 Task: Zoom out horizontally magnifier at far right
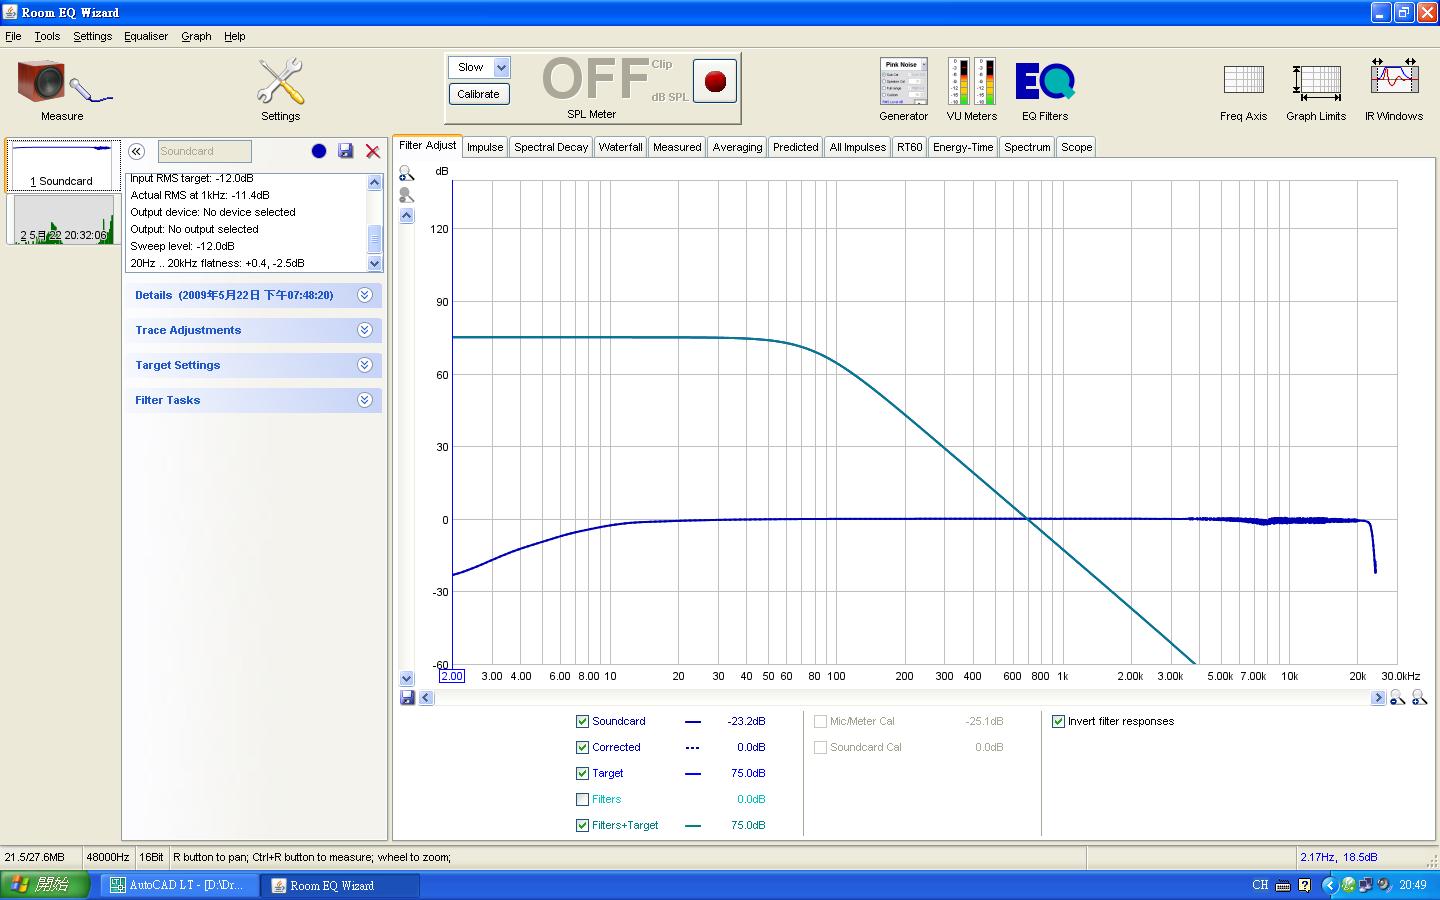(1419, 698)
